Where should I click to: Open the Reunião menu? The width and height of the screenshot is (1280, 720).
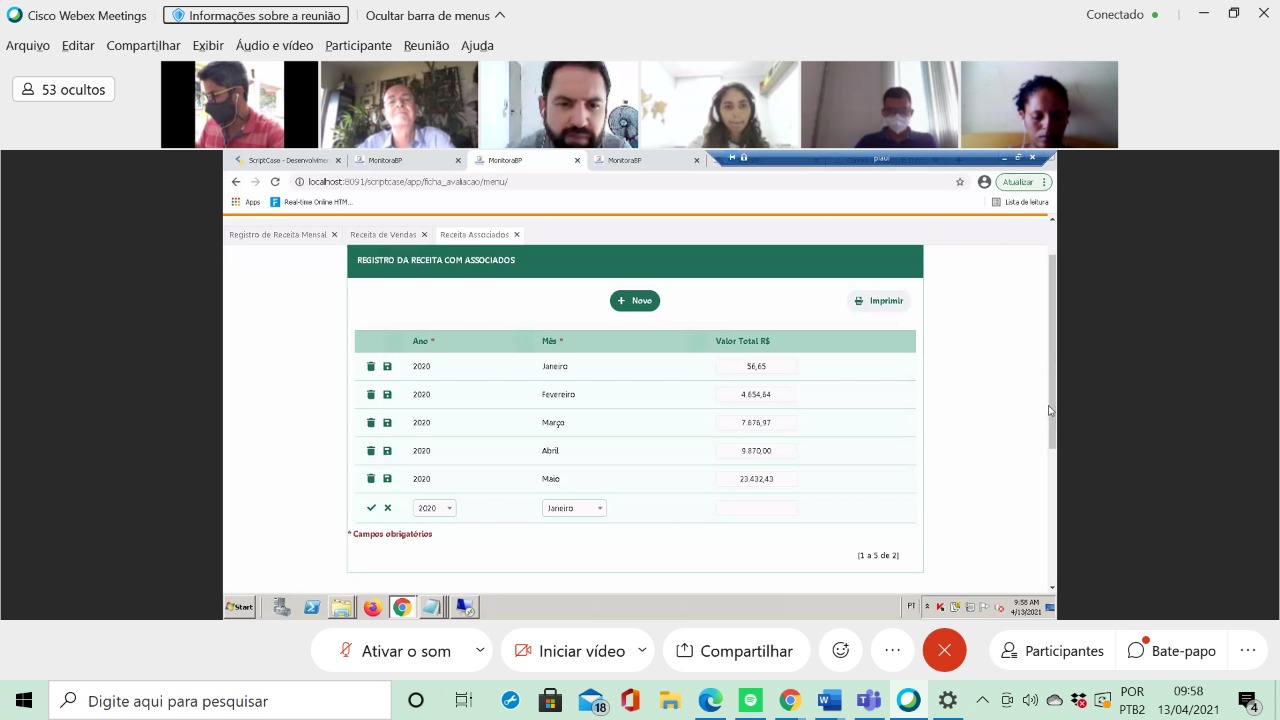(x=426, y=45)
